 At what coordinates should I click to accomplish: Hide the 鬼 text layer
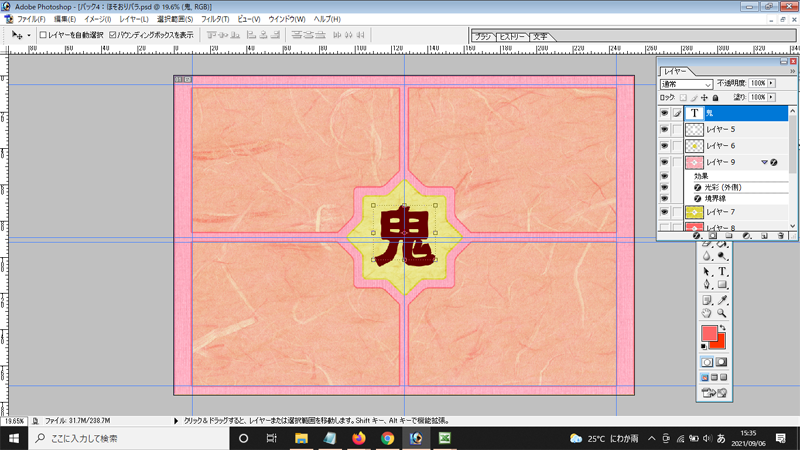(x=664, y=113)
